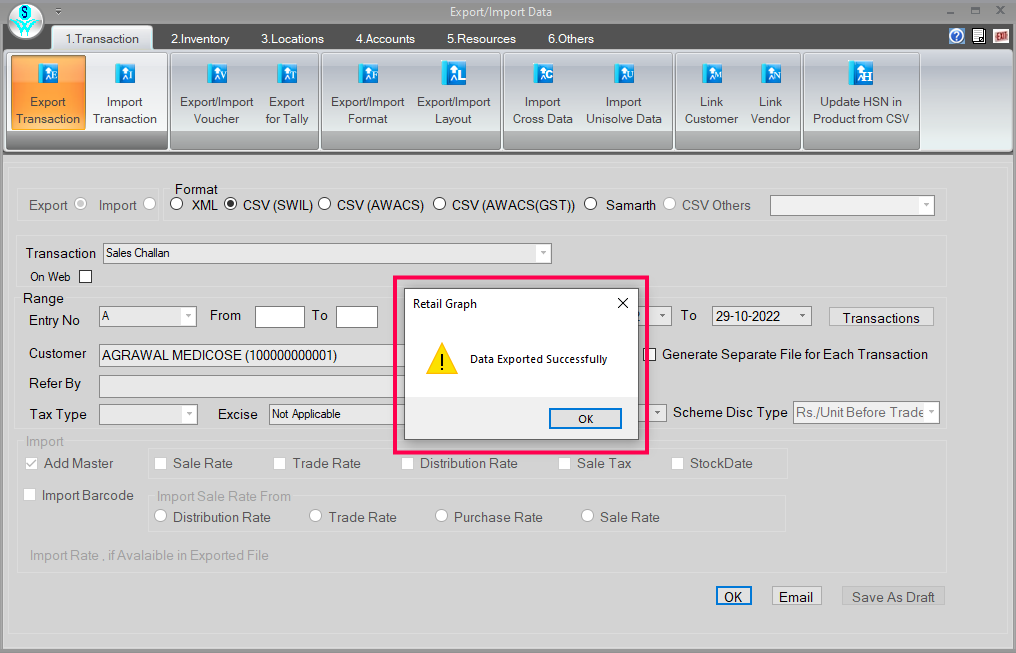Open Export/Import Layout tool
The image size is (1016, 653).
[x=454, y=93]
